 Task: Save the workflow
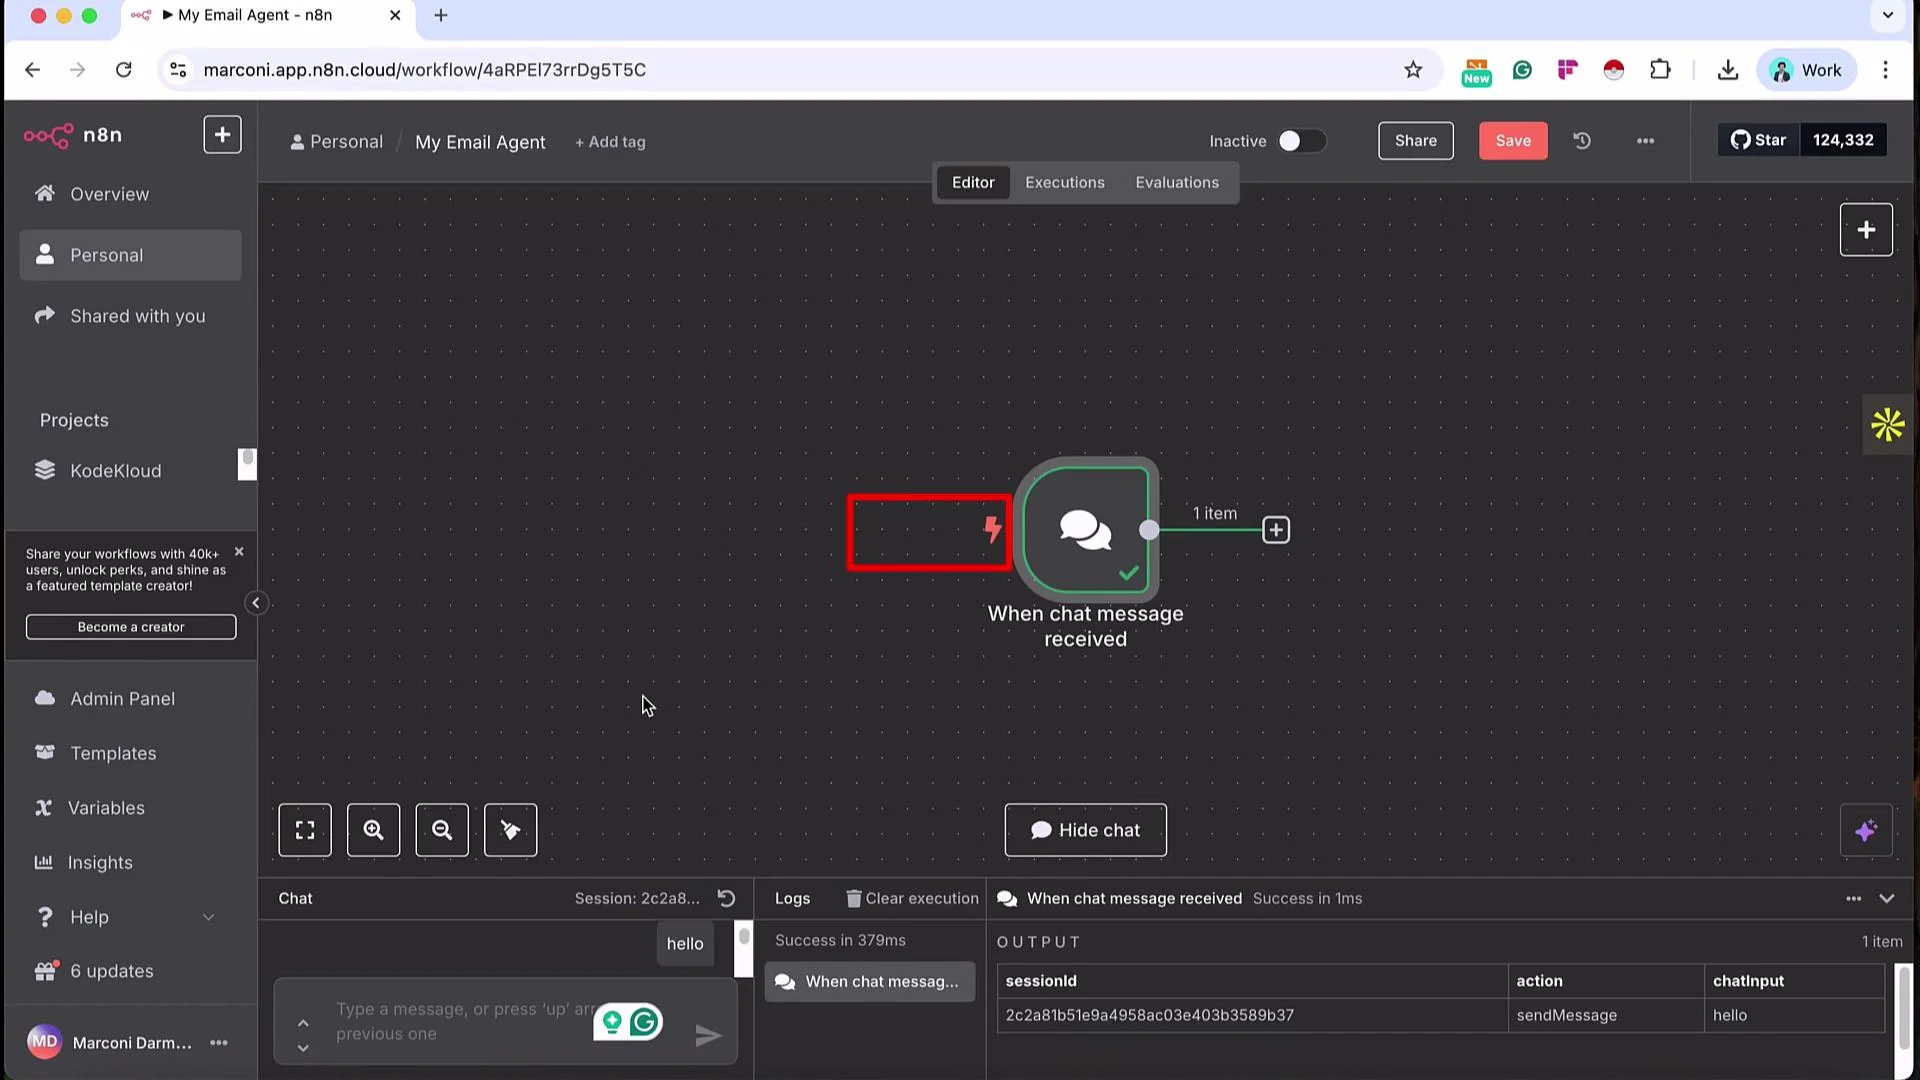pos(1513,141)
